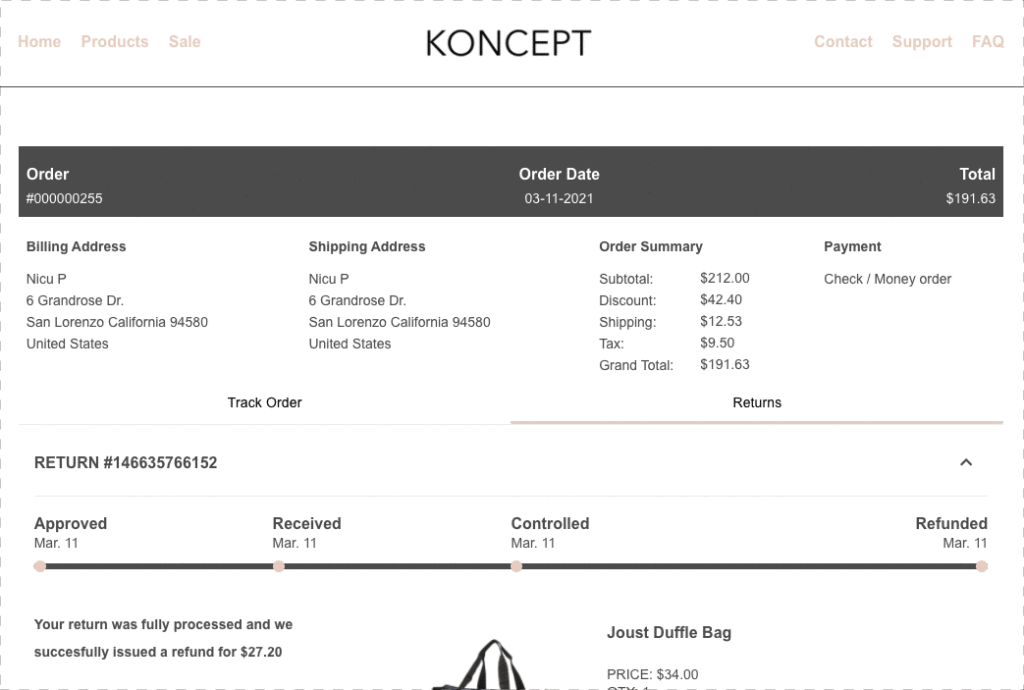Click the return progress bar line
1024x690 pixels.
(x=400, y=566)
